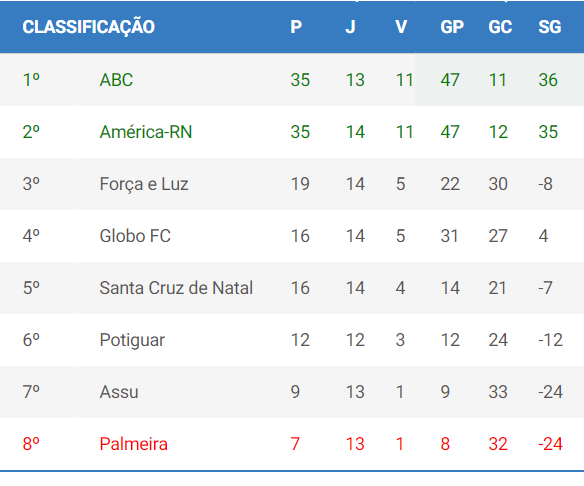Click América-RN's 14 games played

(355, 132)
